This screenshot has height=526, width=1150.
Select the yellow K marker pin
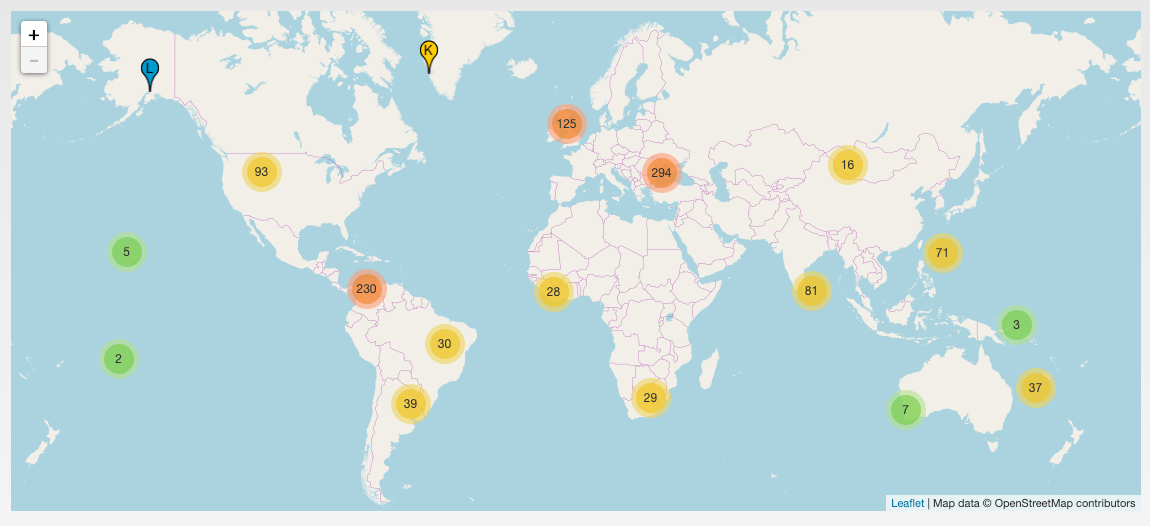[x=429, y=57]
